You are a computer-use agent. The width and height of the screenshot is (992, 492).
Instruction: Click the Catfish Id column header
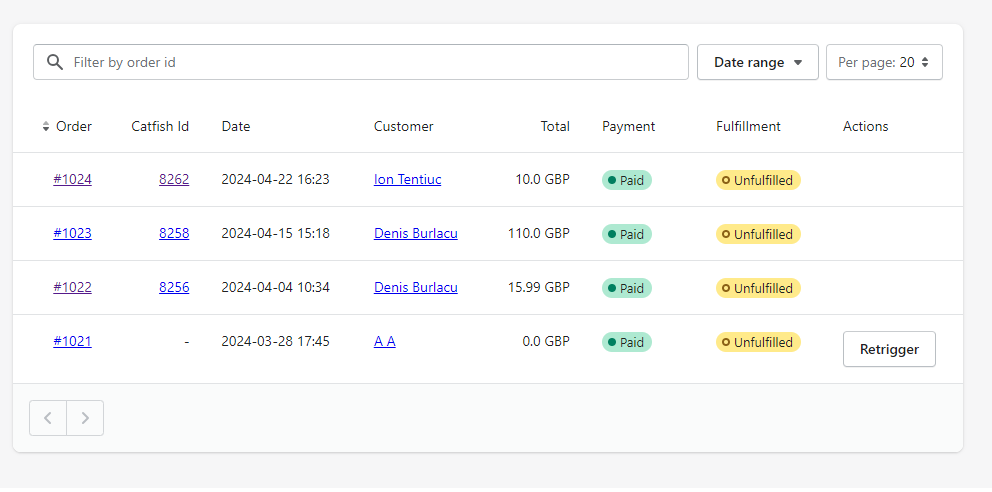[x=160, y=126]
